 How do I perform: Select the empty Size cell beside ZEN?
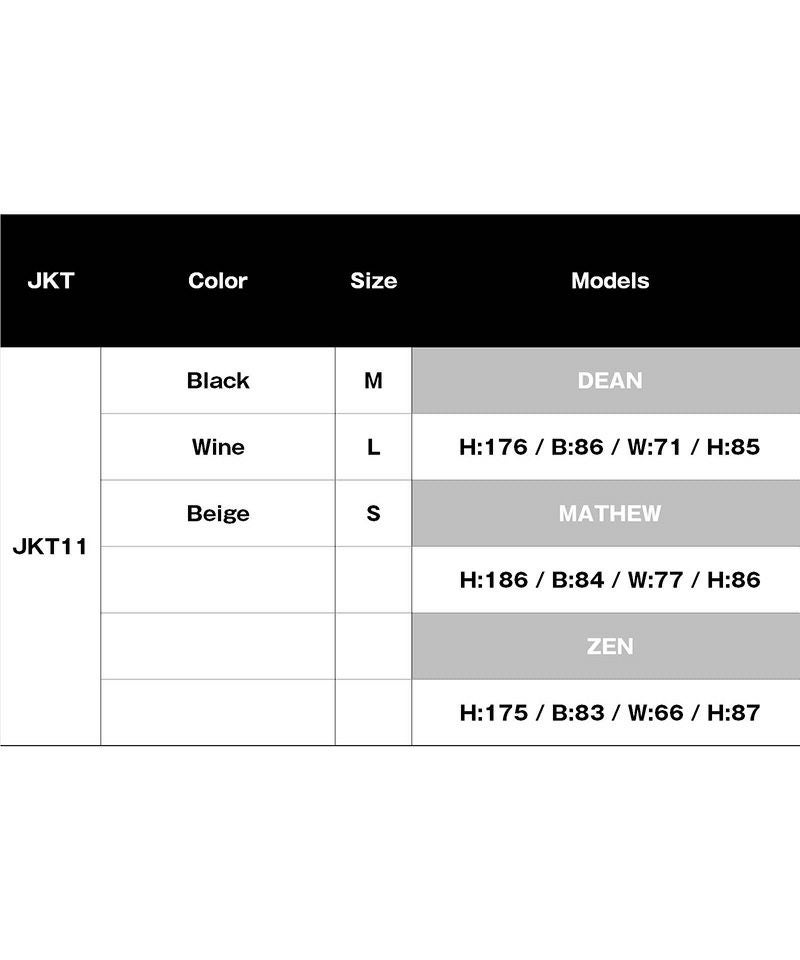click(373, 646)
